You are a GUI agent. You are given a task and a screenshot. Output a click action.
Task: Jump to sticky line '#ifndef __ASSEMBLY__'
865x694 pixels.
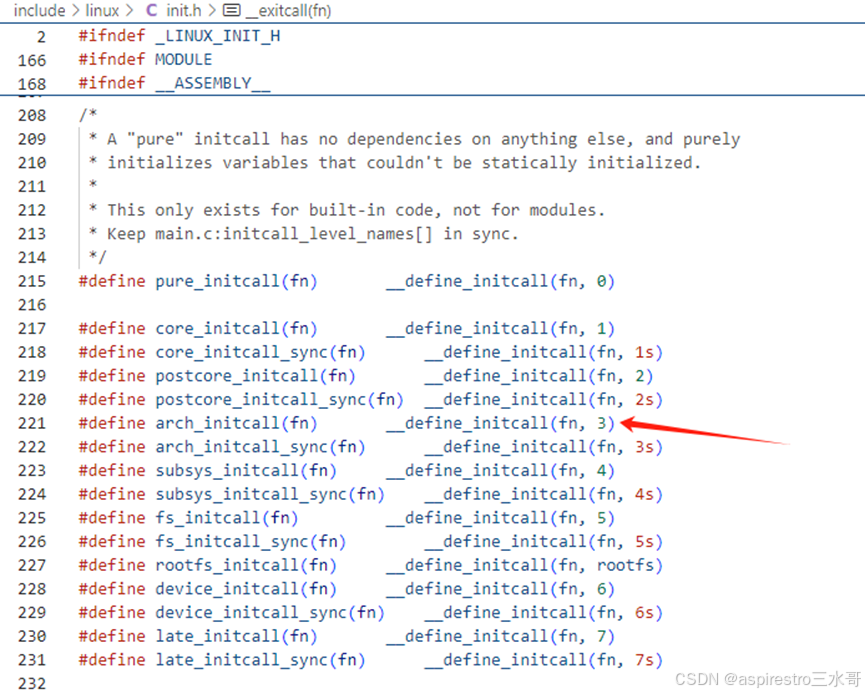click(174, 83)
